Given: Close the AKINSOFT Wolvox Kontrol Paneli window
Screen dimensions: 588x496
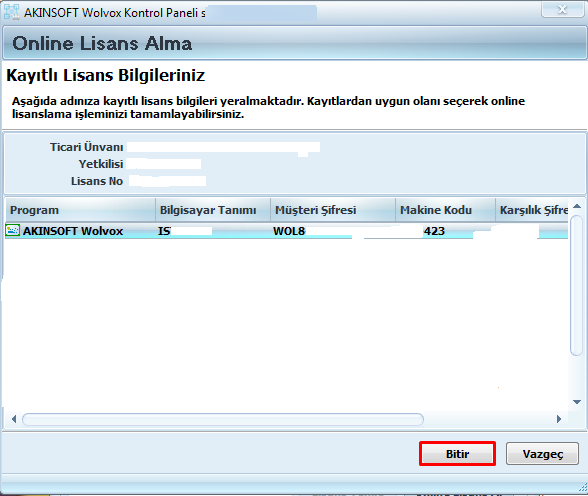Looking at the screenshot, I should coord(562,9).
